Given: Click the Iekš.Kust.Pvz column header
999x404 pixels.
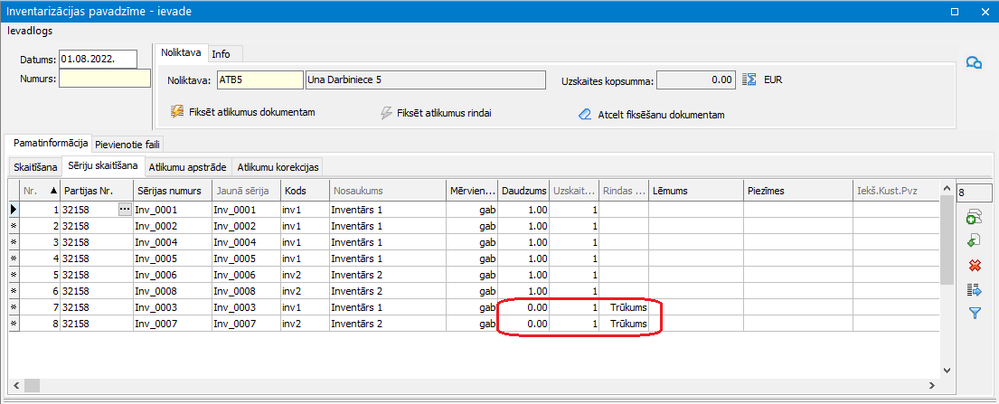Looking at the screenshot, I should point(896,190).
